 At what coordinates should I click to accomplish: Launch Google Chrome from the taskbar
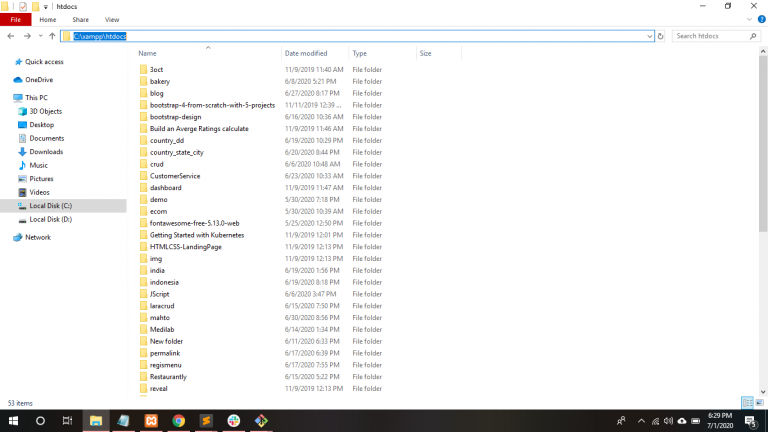pyautogui.click(x=178, y=421)
